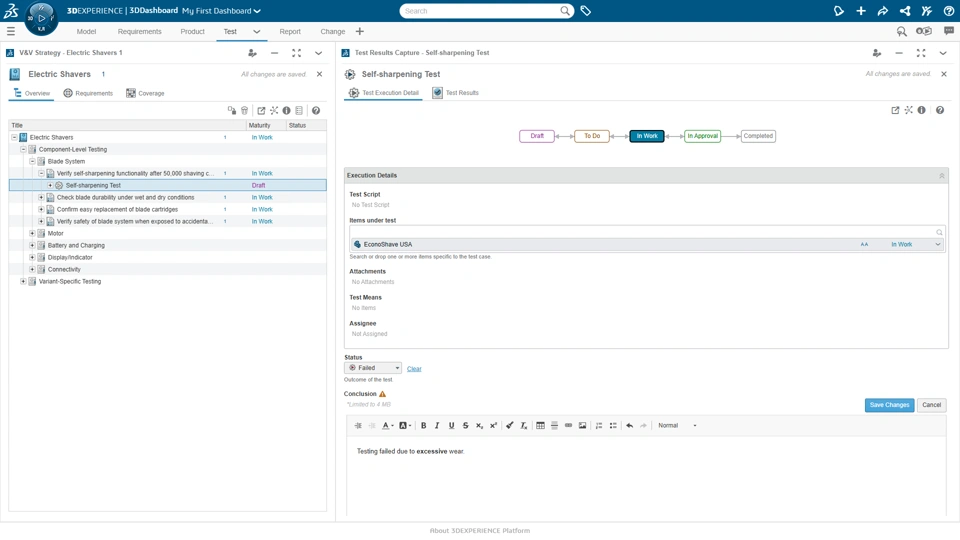
Task: Insert an image in Conclusion editor
Action: [x=582, y=426]
